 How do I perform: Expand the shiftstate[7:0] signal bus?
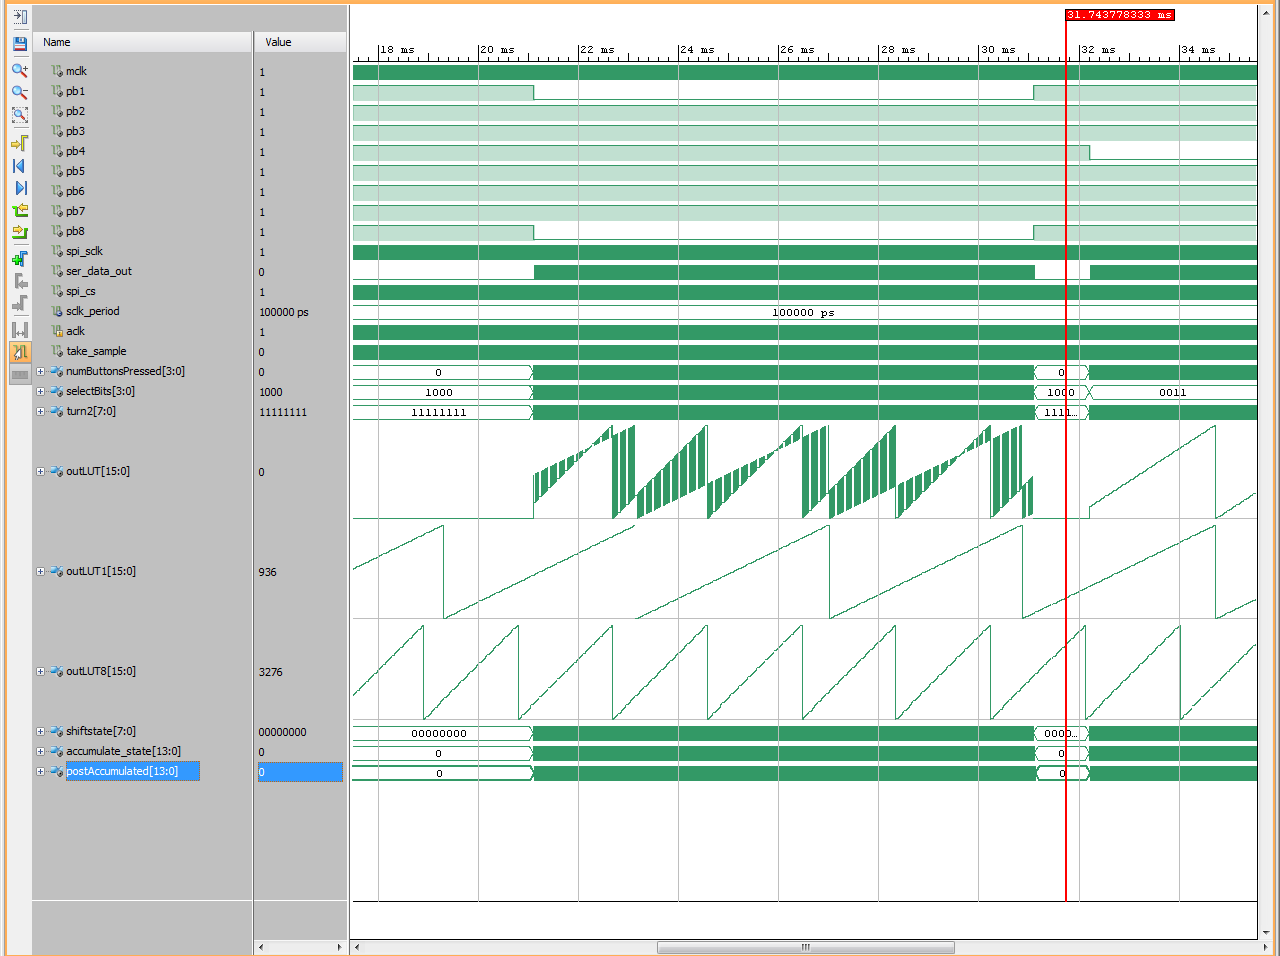point(40,731)
